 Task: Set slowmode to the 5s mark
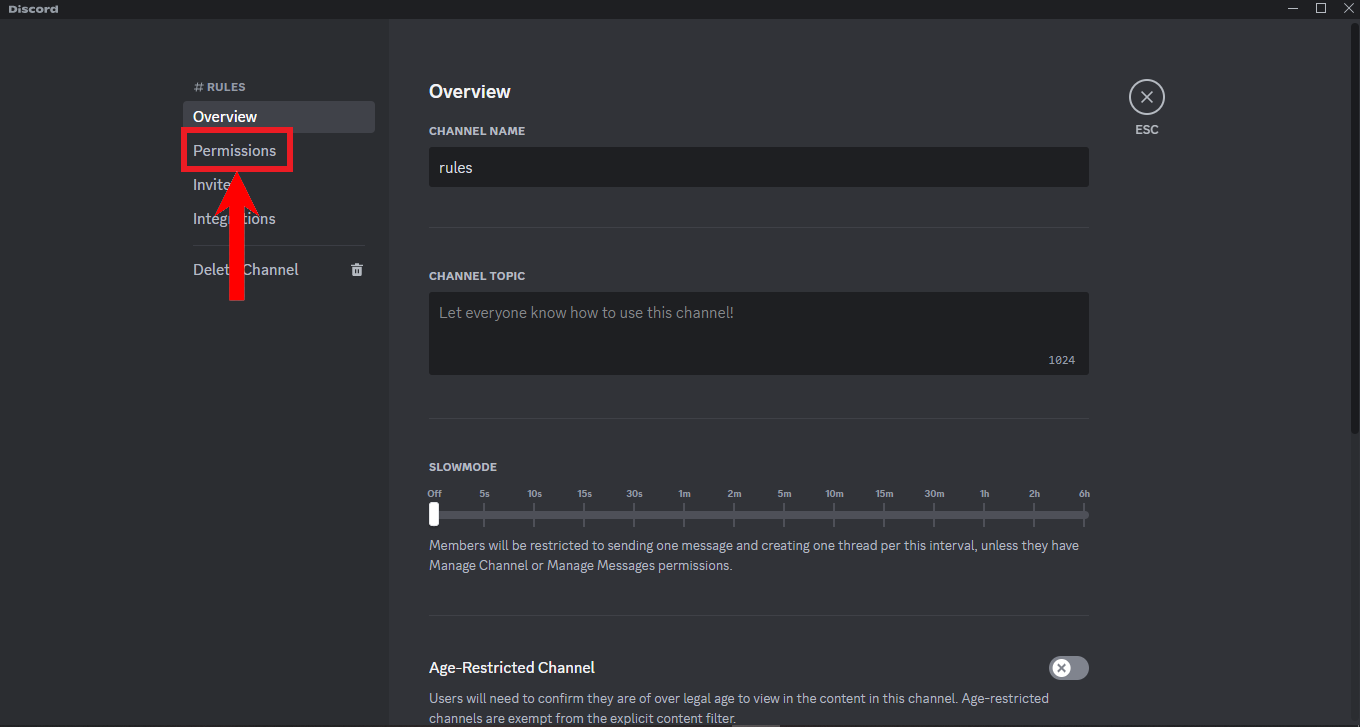tap(484, 514)
